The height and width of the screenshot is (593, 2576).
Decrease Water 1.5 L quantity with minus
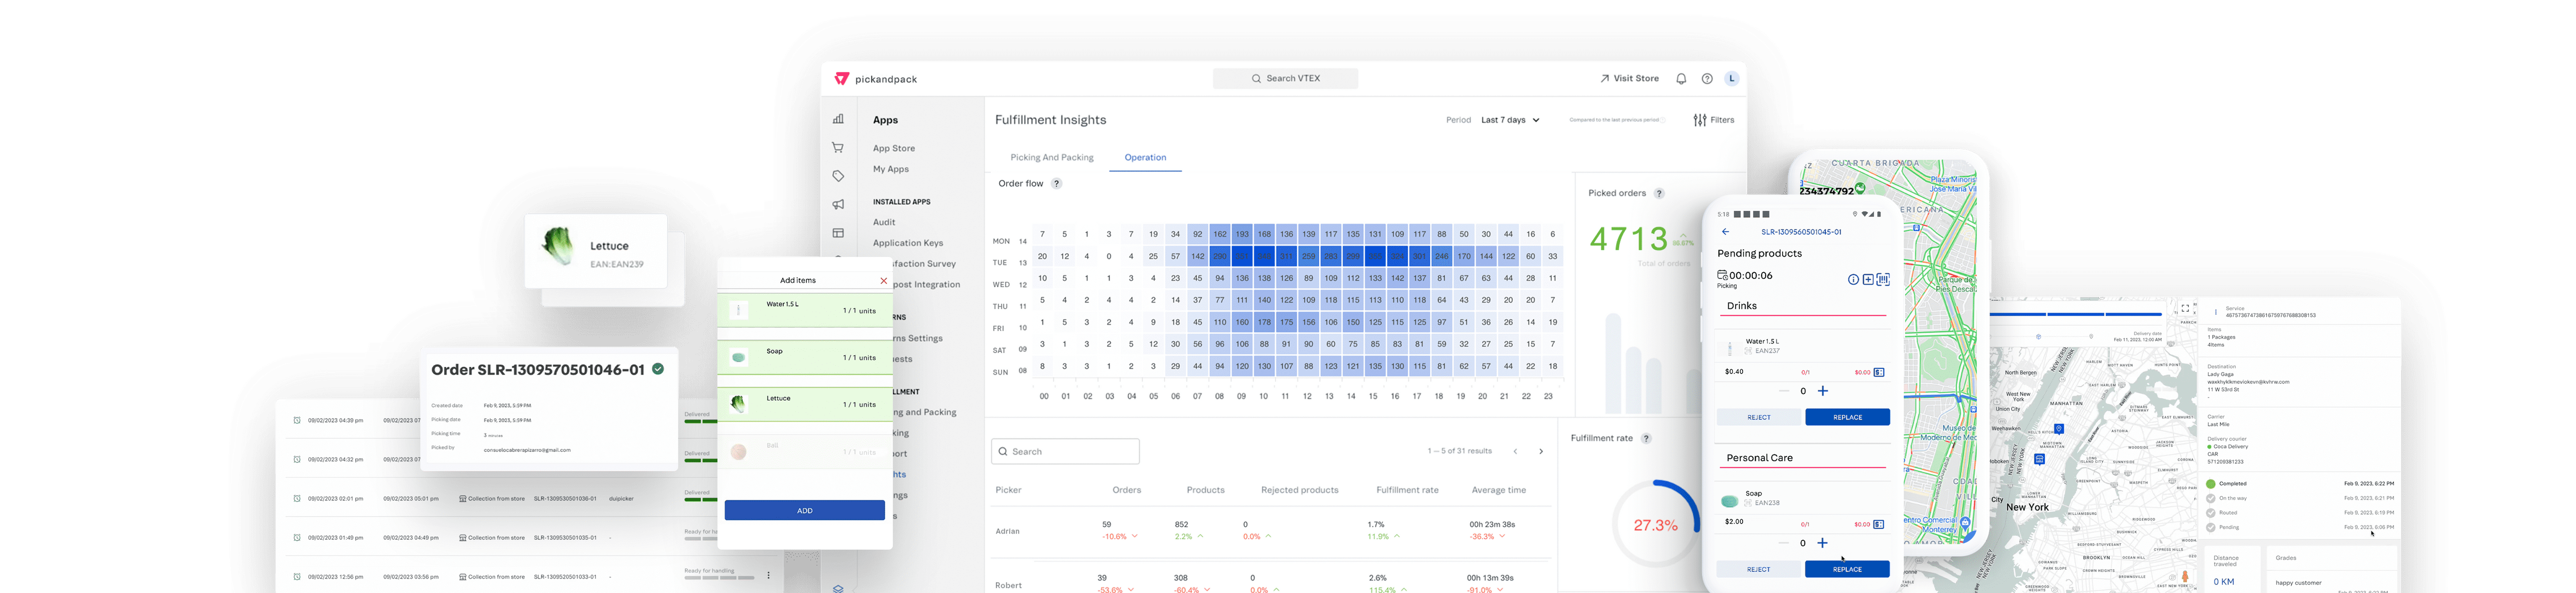[1784, 391]
